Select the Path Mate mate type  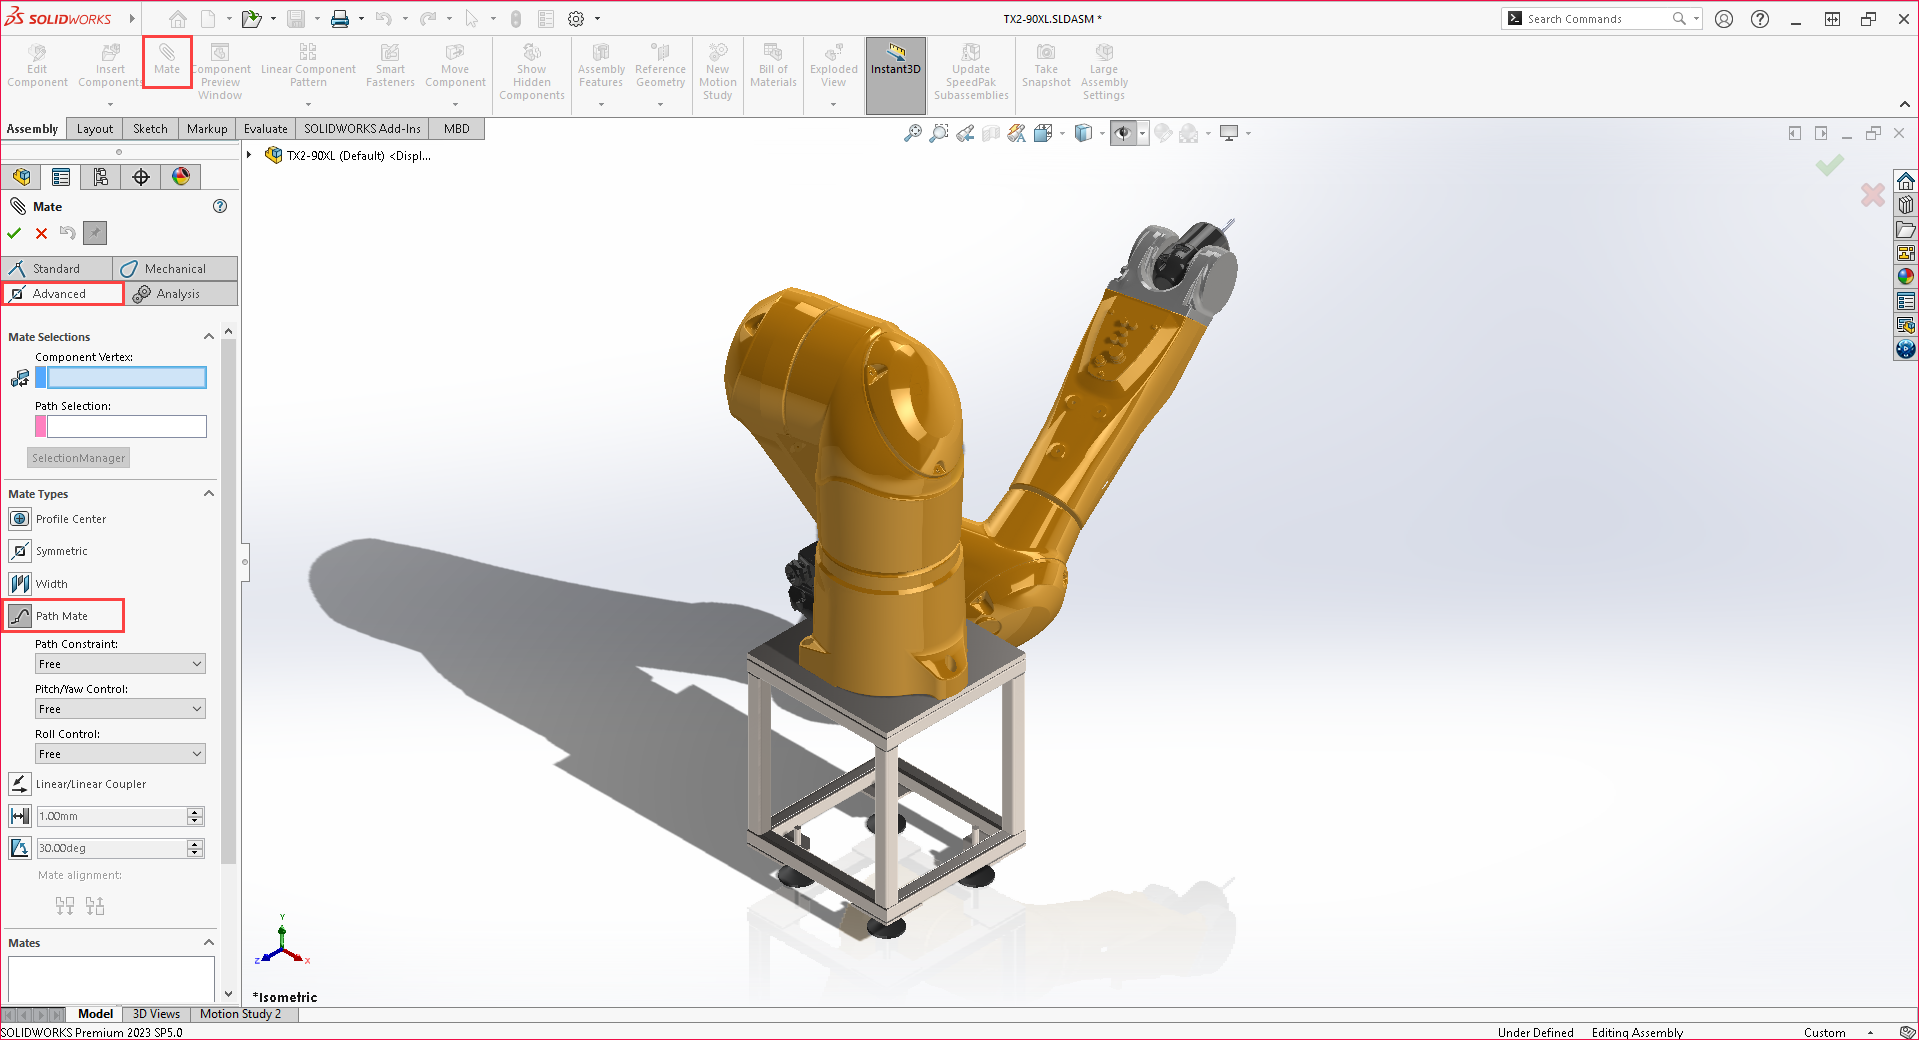click(63, 616)
